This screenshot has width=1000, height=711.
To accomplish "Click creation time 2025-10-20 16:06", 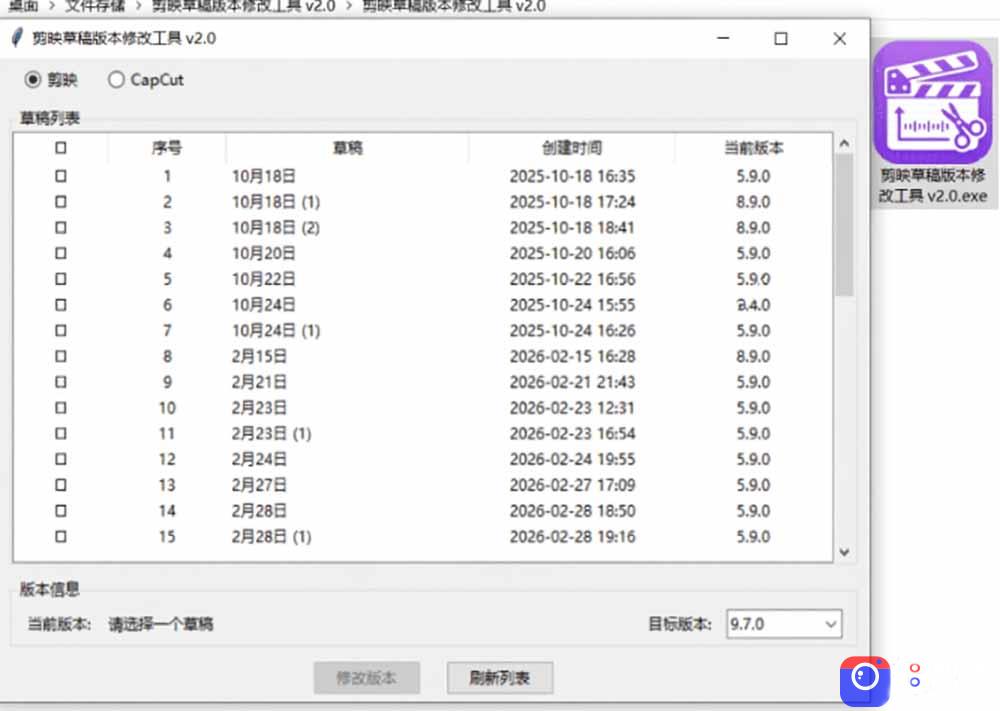I will tap(572, 253).
